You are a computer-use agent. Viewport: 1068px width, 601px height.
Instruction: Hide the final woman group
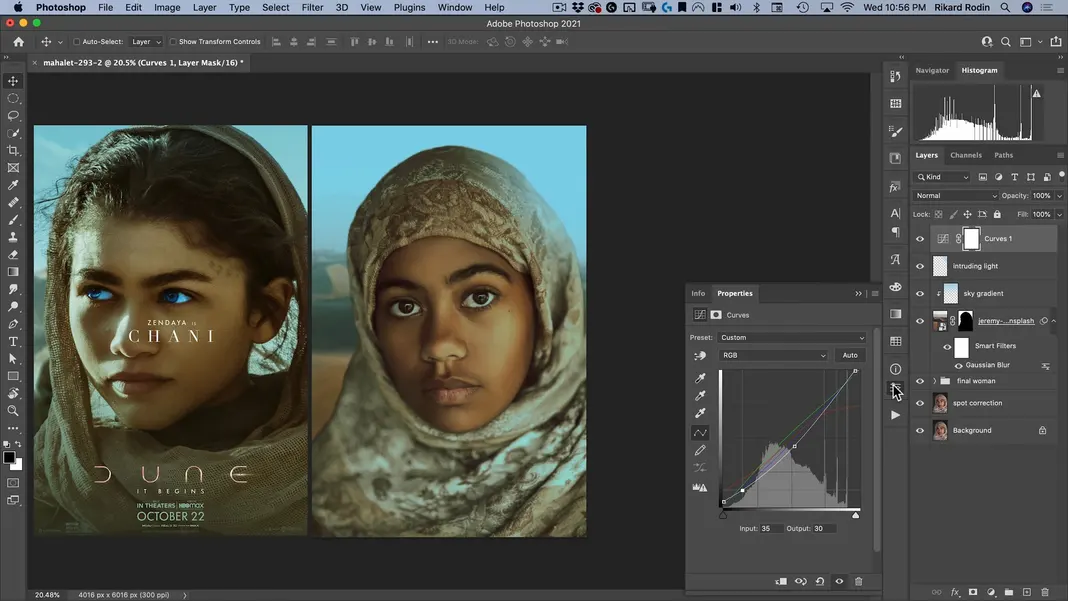(920, 382)
